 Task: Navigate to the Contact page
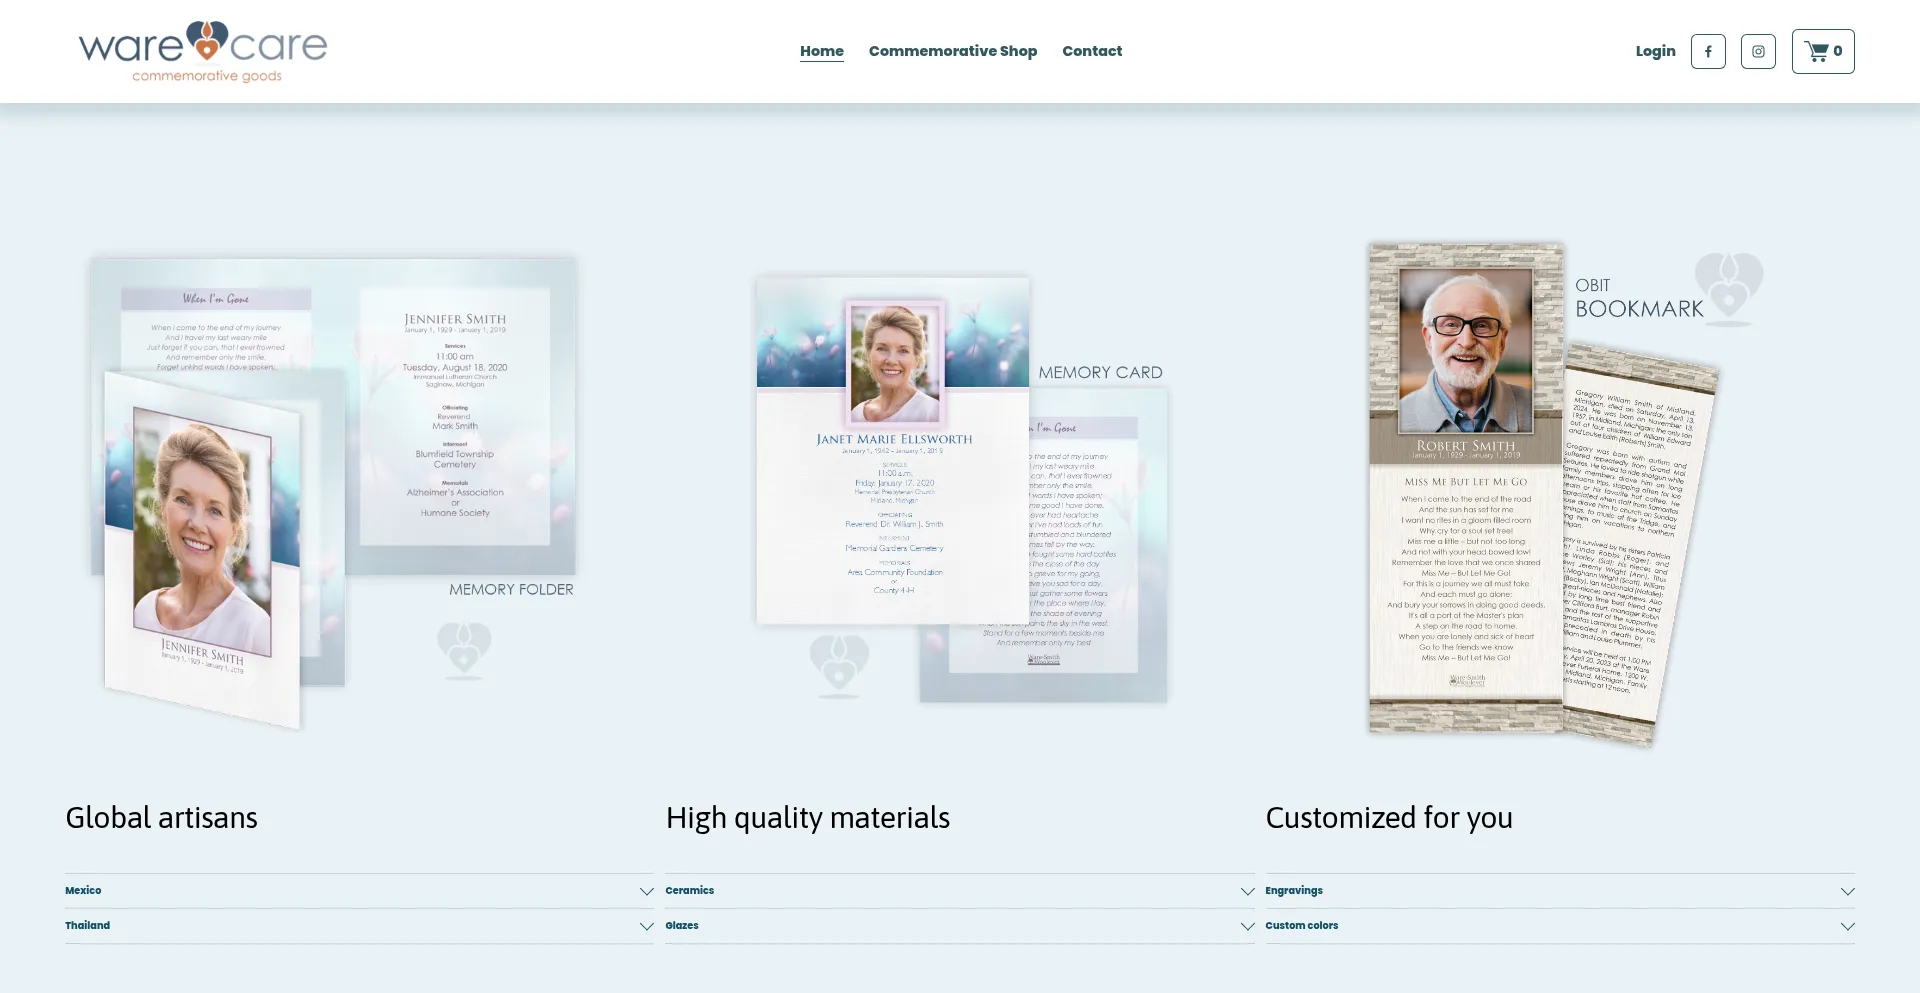click(1091, 51)
